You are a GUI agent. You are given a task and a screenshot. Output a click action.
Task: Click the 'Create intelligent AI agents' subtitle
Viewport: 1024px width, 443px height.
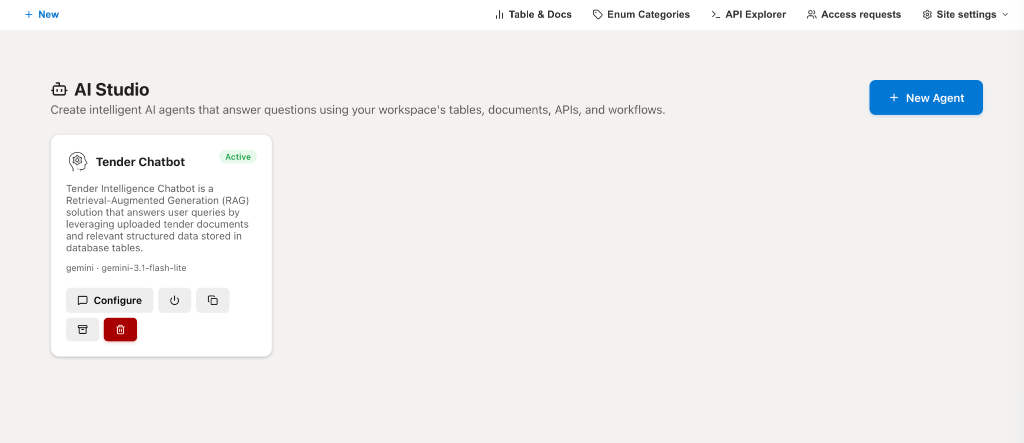click(x=358, y=110)
